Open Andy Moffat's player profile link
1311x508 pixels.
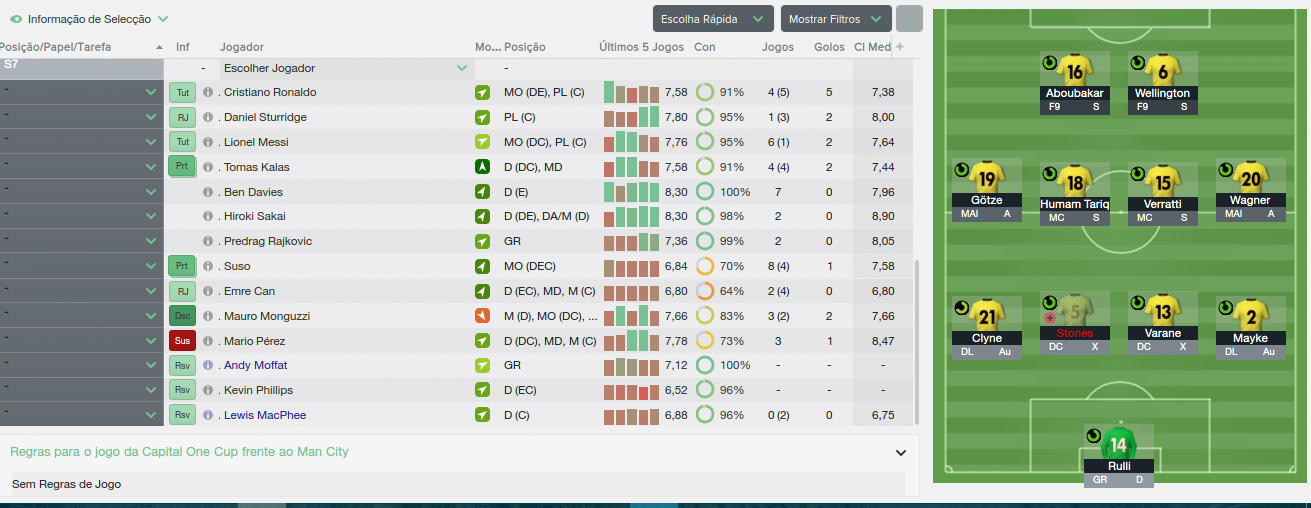coord(255,365)
